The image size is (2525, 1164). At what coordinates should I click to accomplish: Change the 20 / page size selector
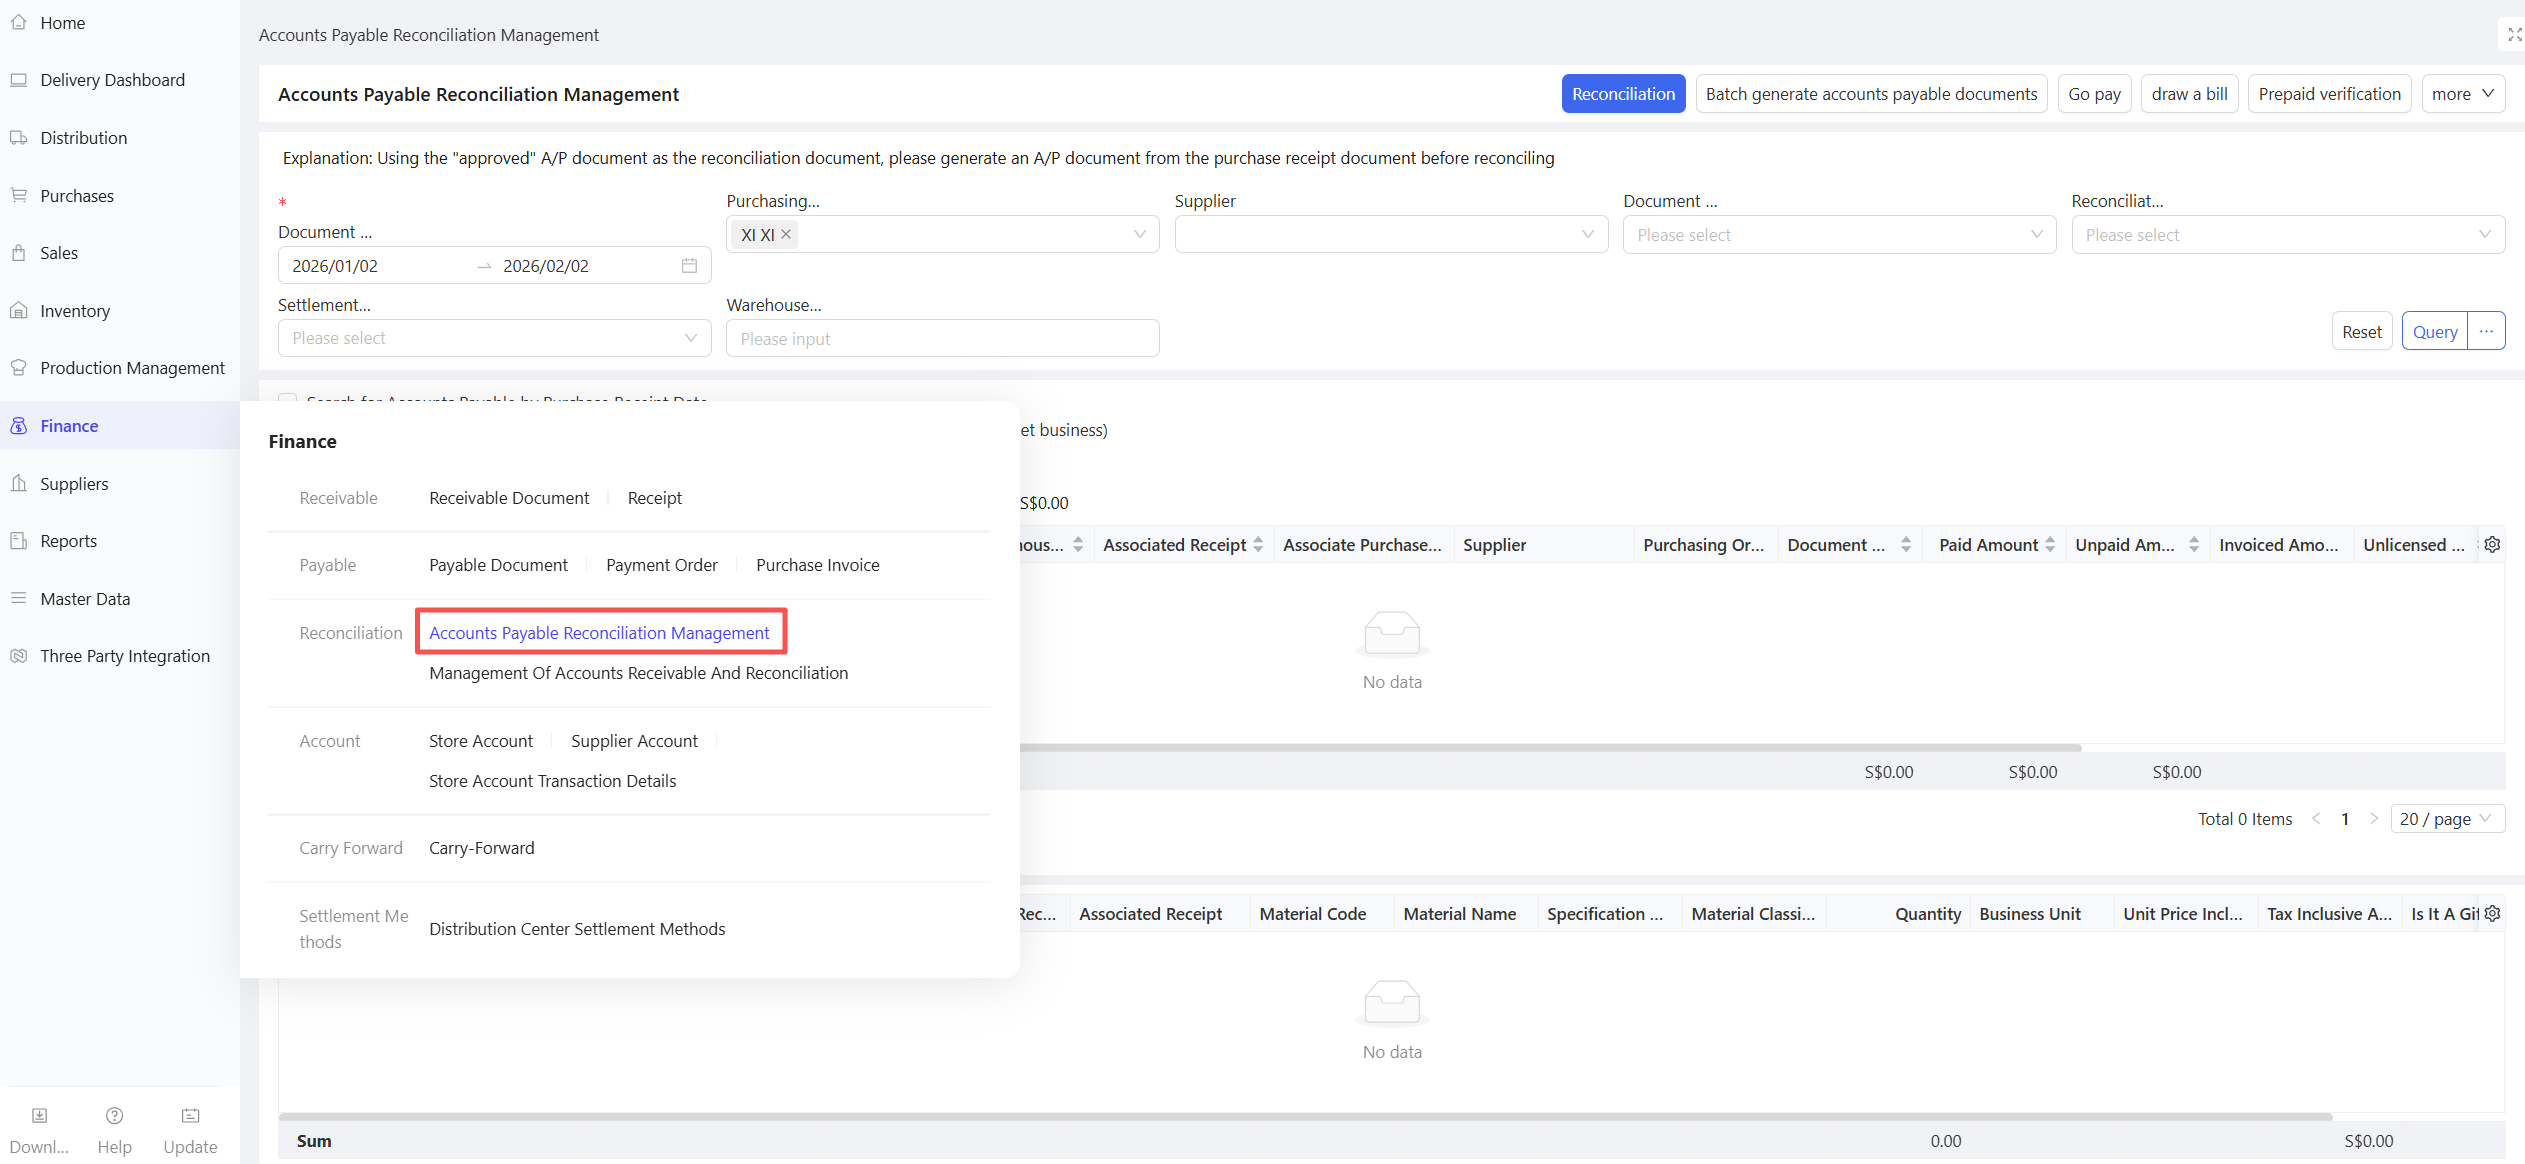pyautogui.click(x=2446, y=818)
